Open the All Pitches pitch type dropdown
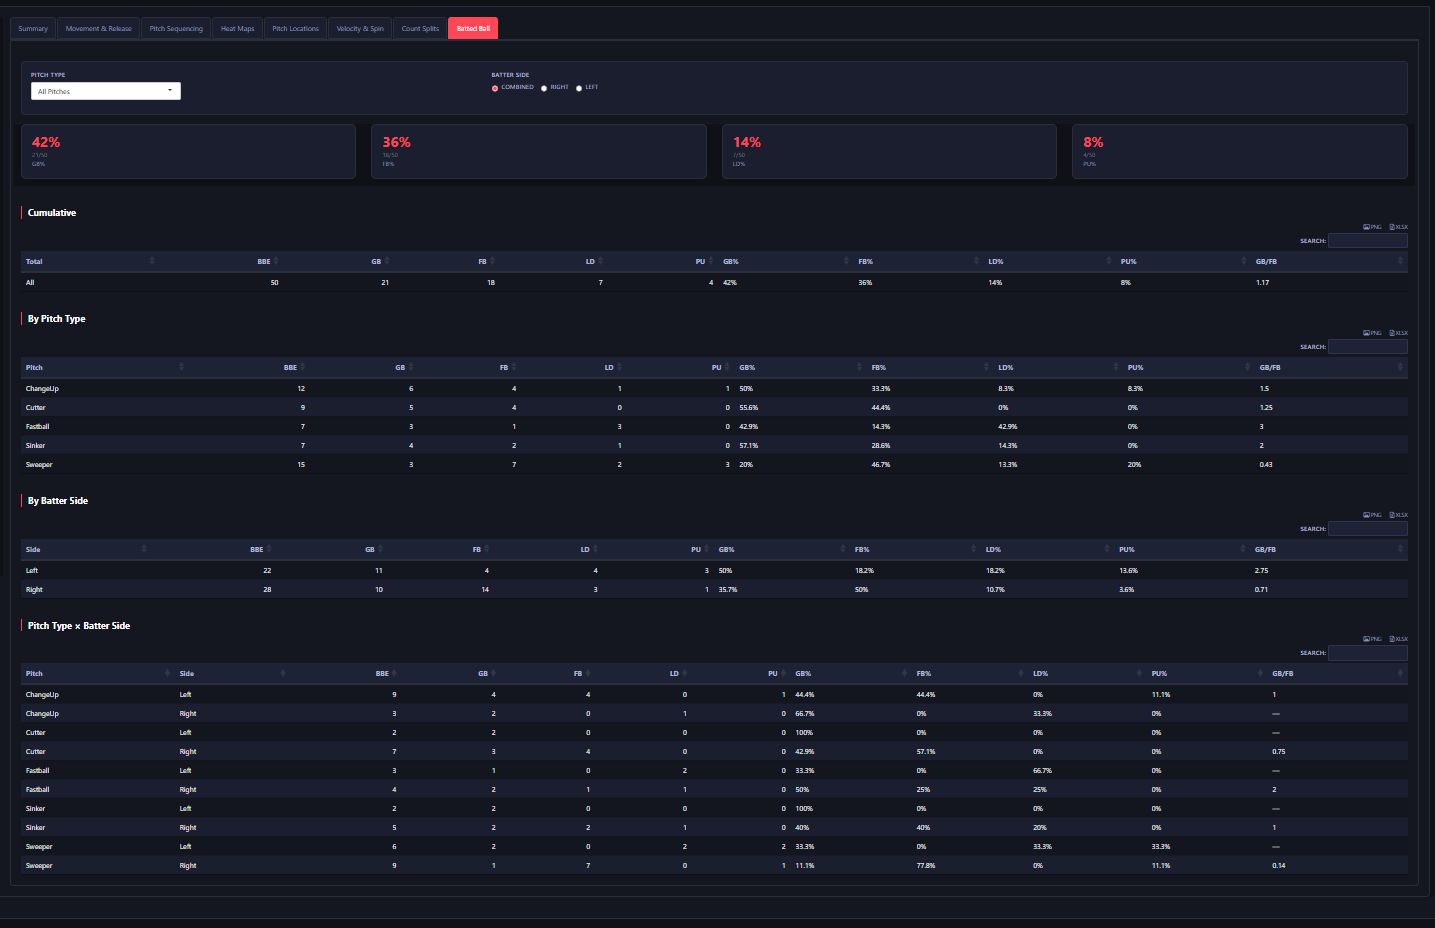This screenshot has width=1435, height=928. click(106, 91)
